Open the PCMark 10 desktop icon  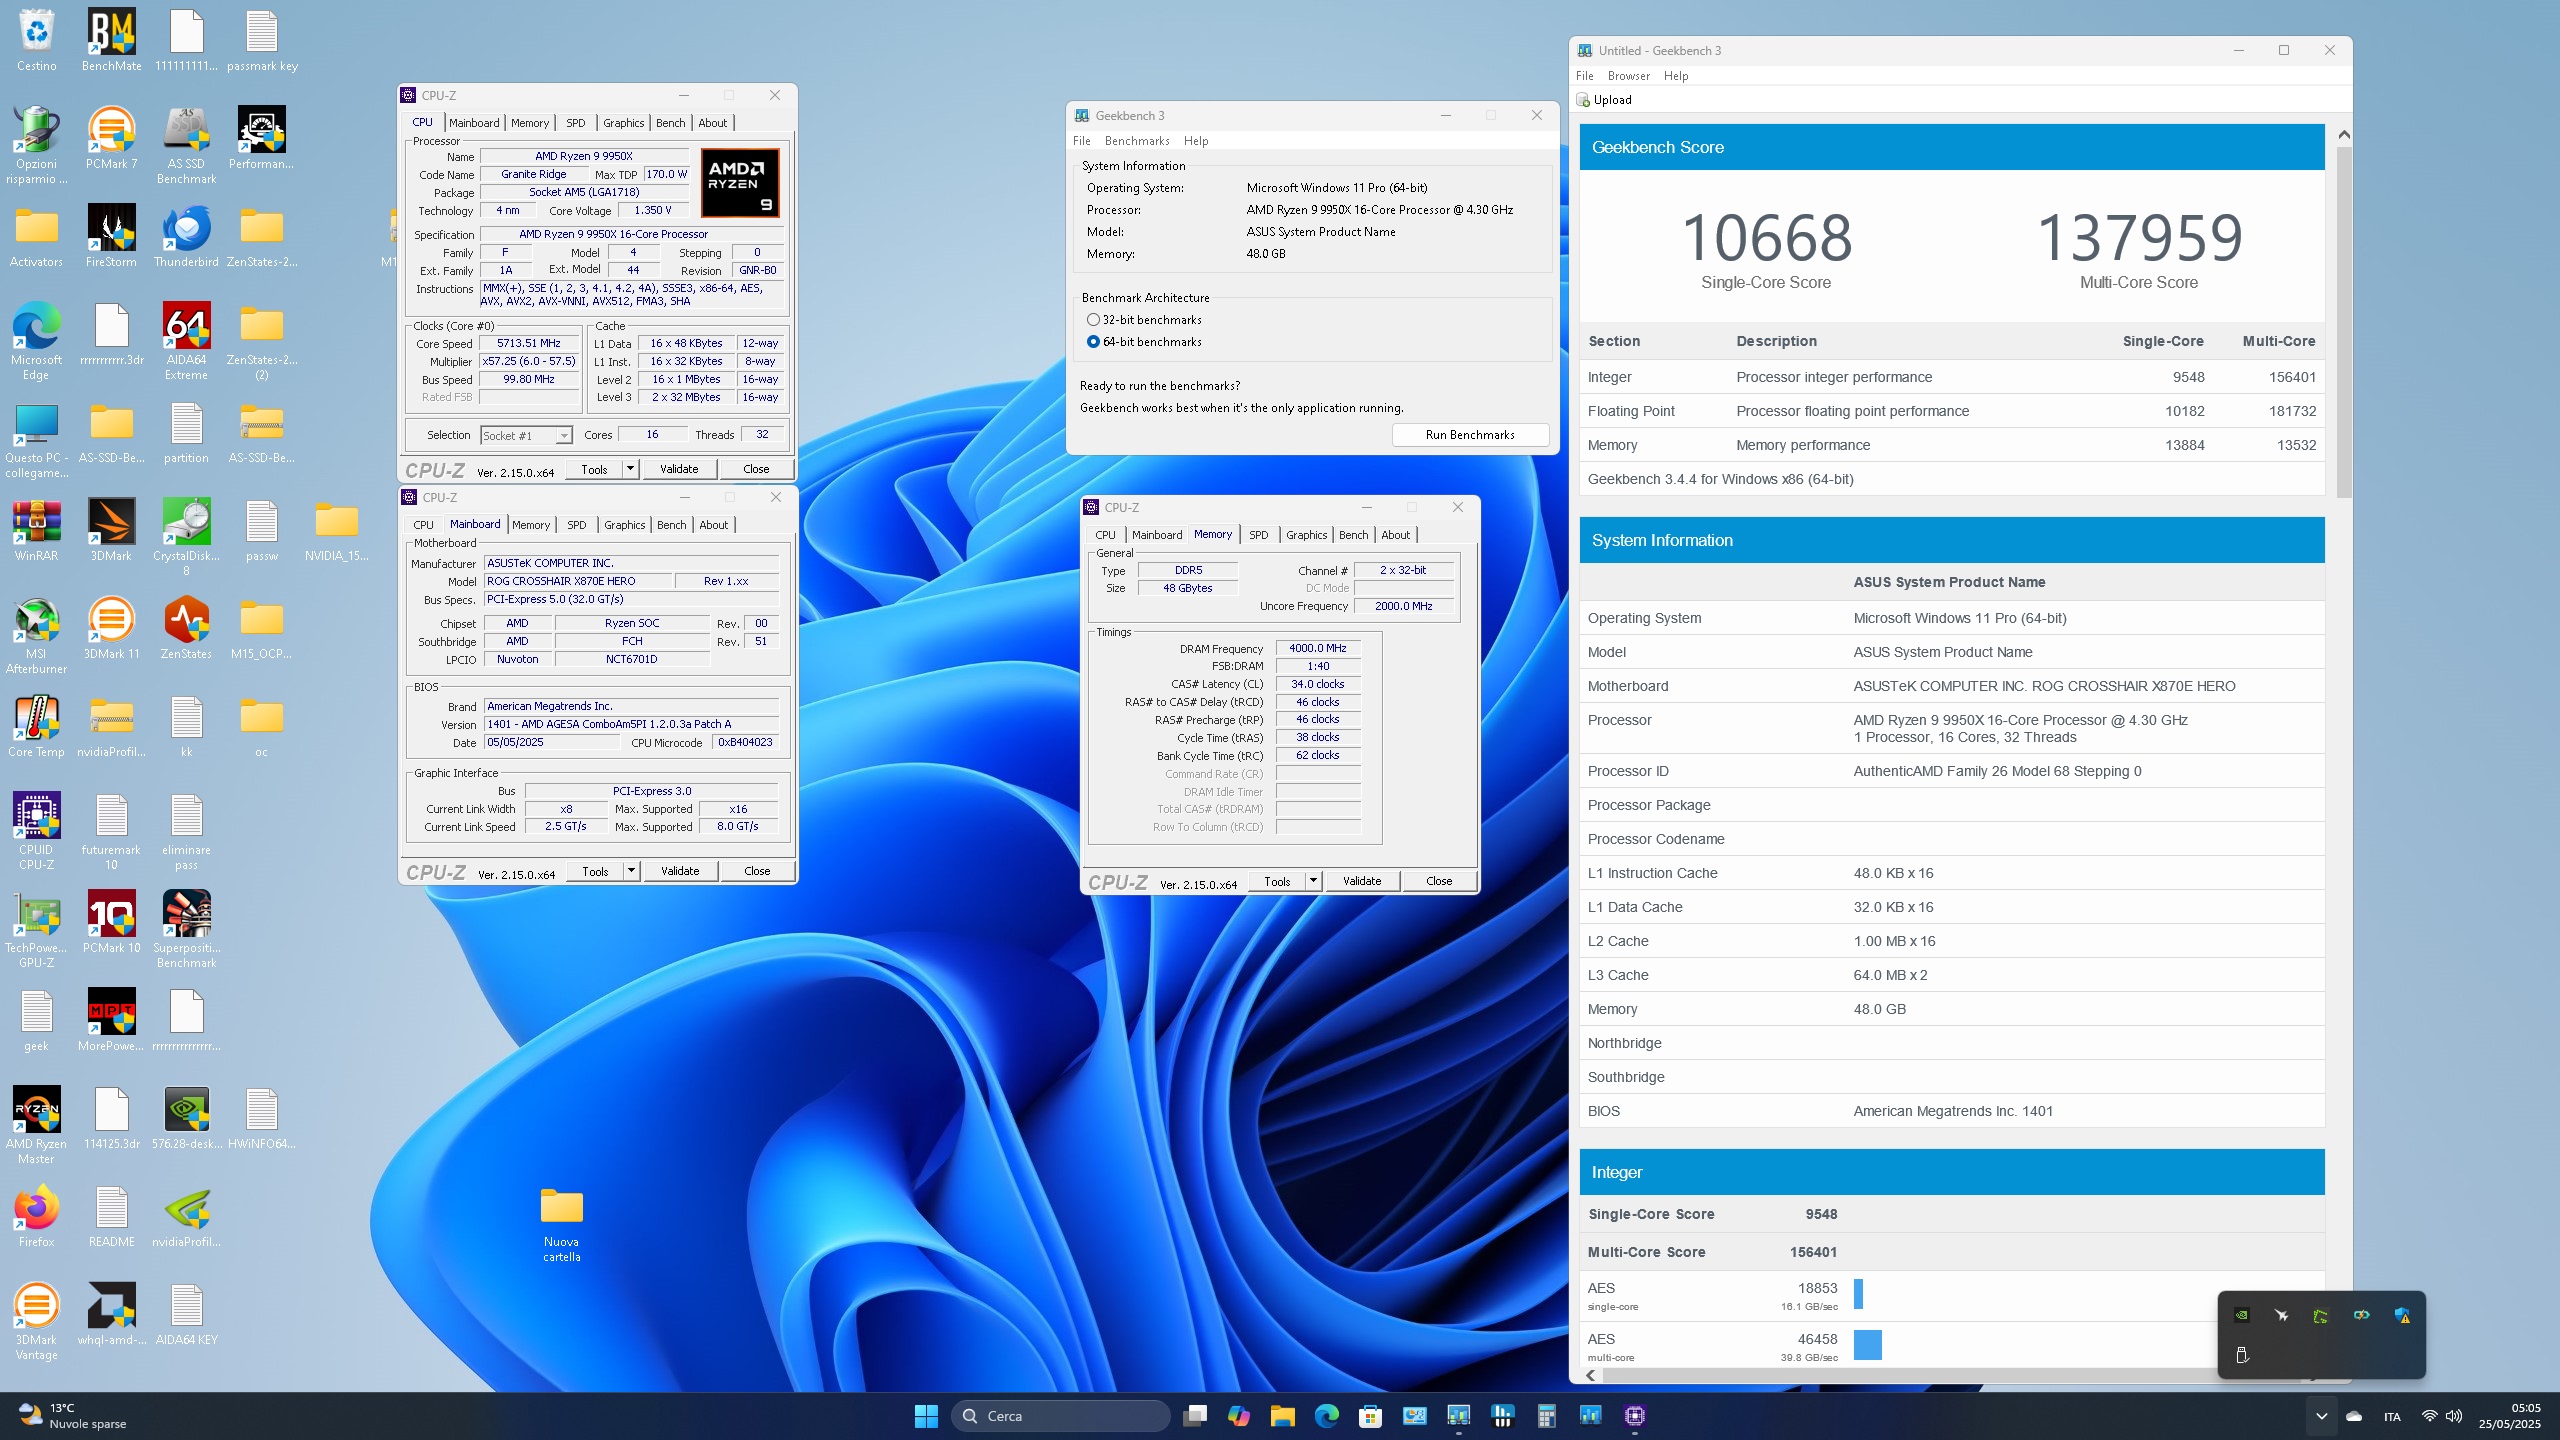(x=111, y=923)
